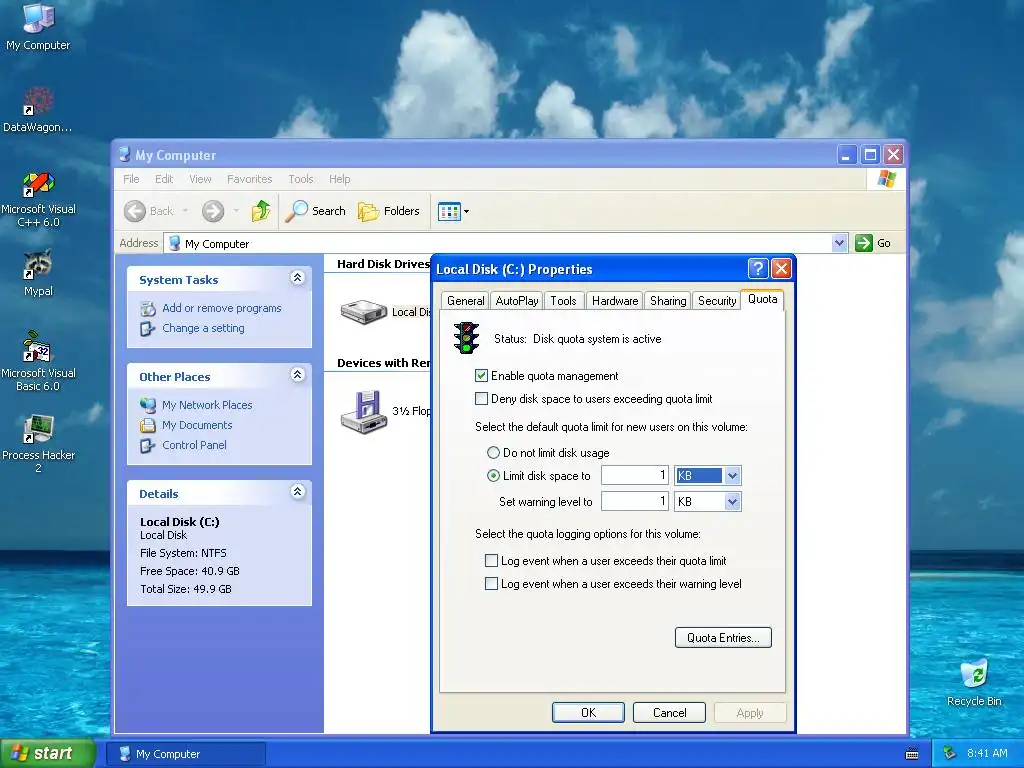1024x768 pixels.
Task: Go up one folder level
Action: tap(261, 211)
